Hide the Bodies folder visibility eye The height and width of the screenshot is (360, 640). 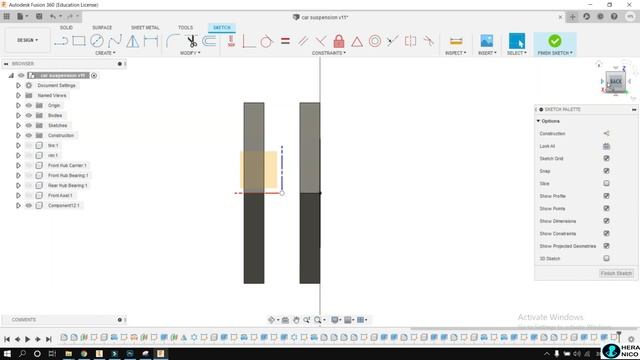[x=29, y=116]
